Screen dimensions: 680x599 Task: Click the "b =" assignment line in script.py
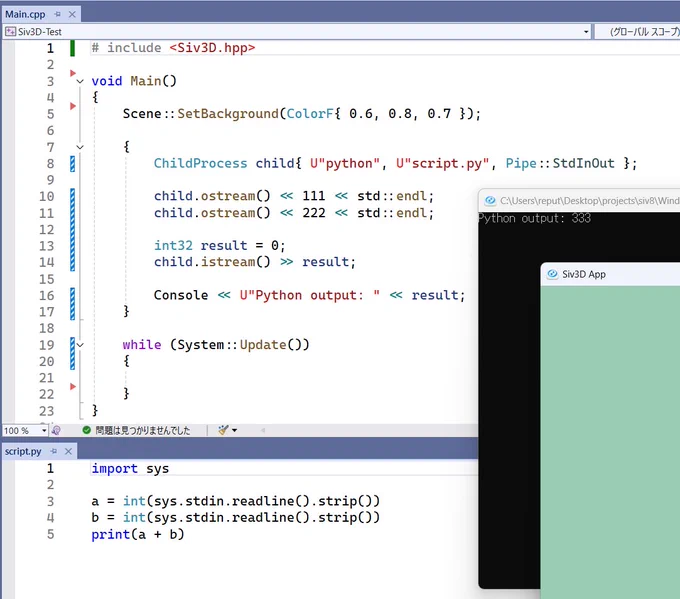click(235, 517)
